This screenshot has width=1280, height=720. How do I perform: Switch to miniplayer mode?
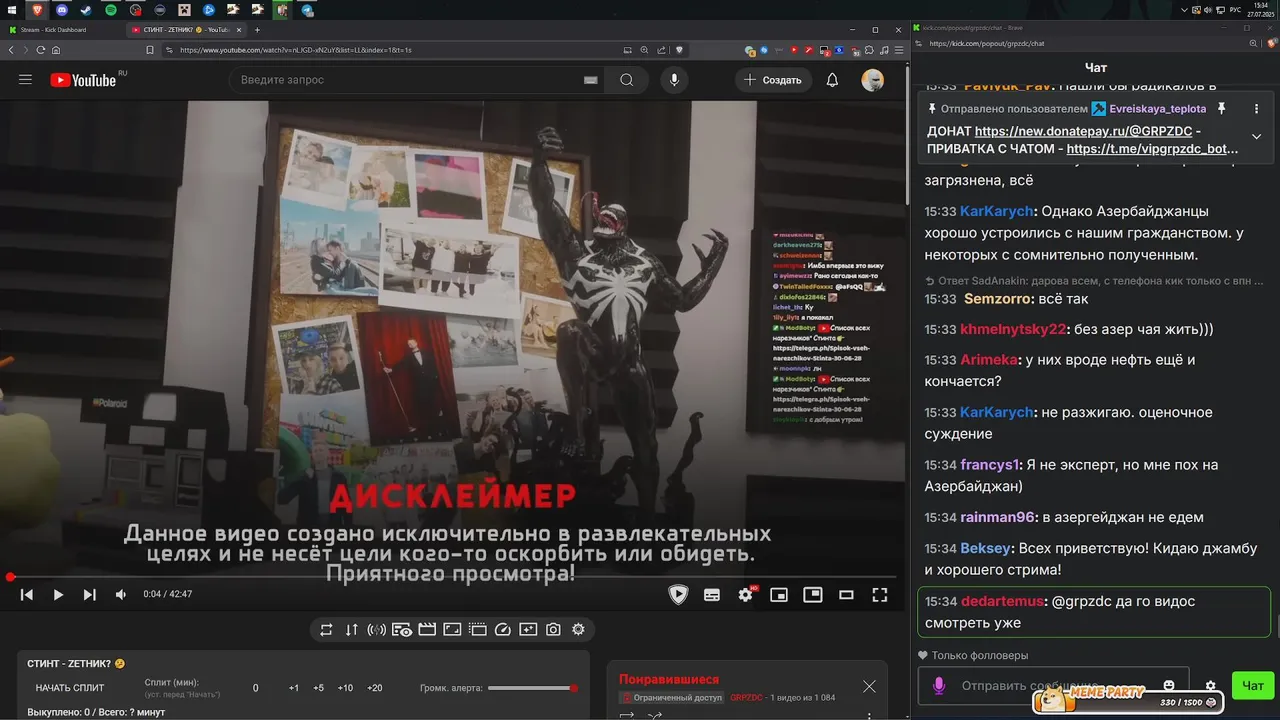click(x=778, y=594)
